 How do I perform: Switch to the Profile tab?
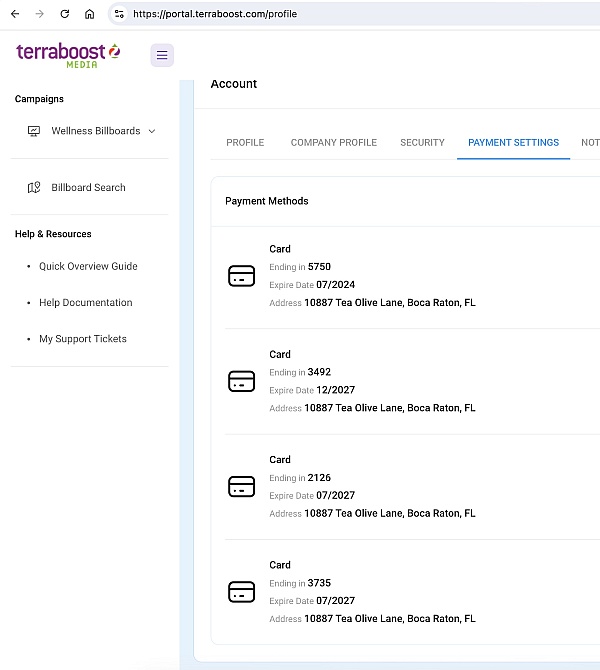(245, 143)
